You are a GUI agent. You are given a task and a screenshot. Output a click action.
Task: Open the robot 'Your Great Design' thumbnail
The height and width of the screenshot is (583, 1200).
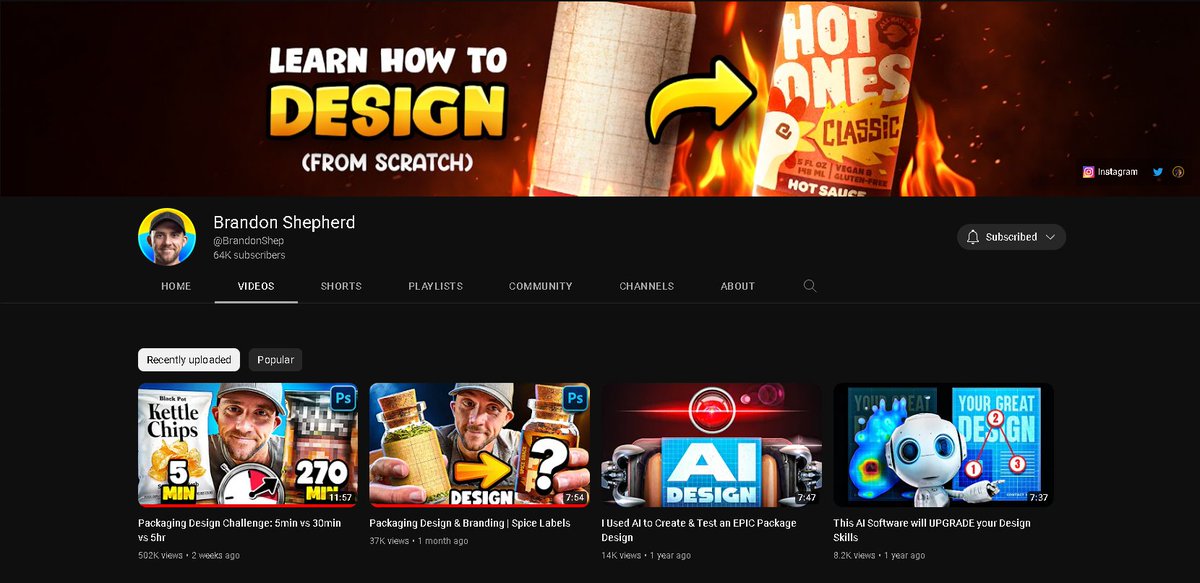(943, 445)
